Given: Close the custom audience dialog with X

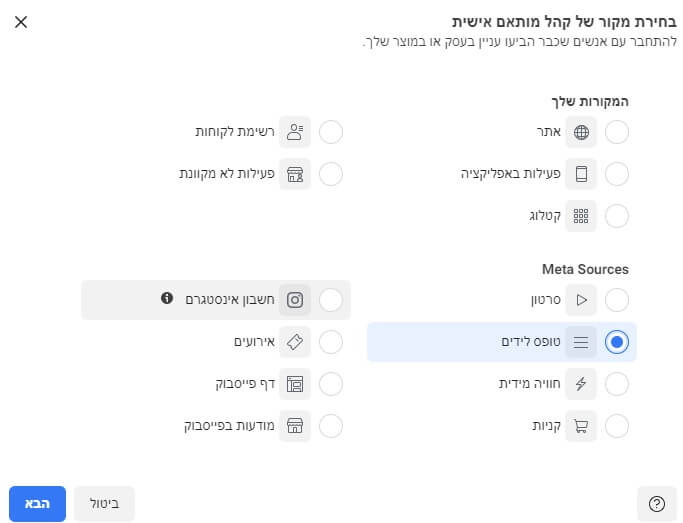Looking at the screenshot, I should pos(21,21).
